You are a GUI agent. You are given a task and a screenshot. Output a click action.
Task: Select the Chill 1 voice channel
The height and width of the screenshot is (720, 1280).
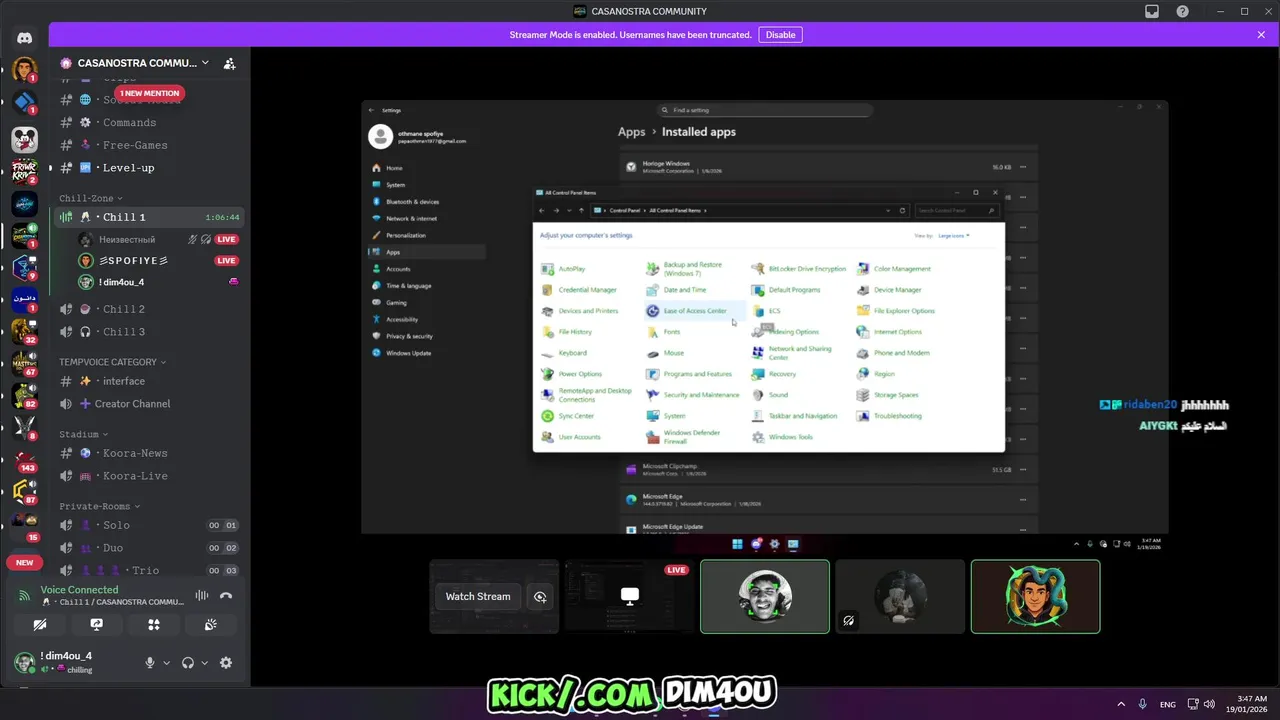pyautogui.click(x=147, y=217)
